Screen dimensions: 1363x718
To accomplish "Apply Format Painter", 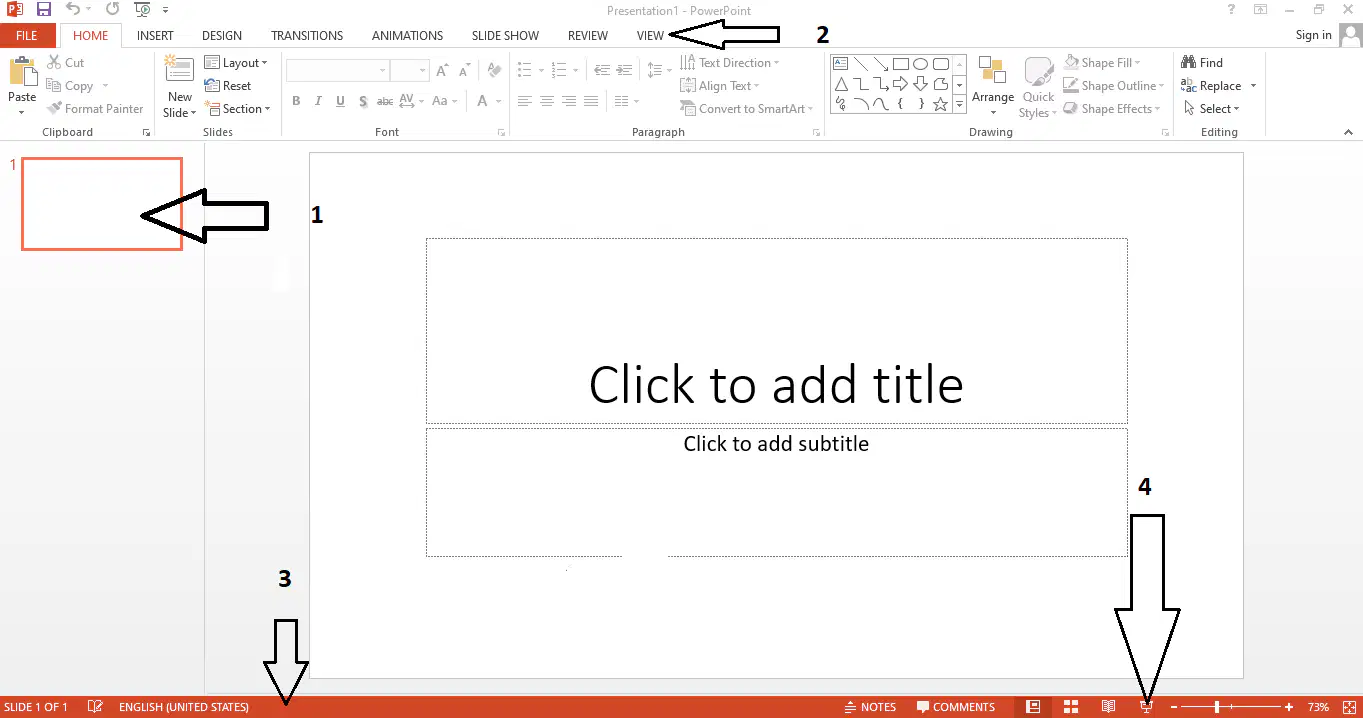I will point(95,108).
